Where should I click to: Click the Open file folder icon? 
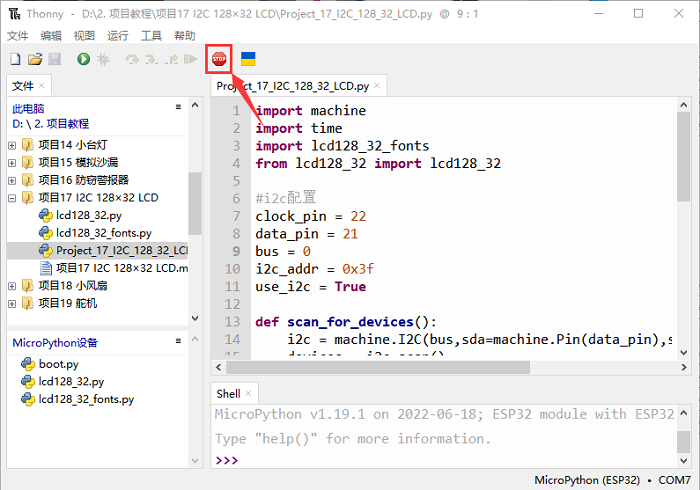coord(35,60)
